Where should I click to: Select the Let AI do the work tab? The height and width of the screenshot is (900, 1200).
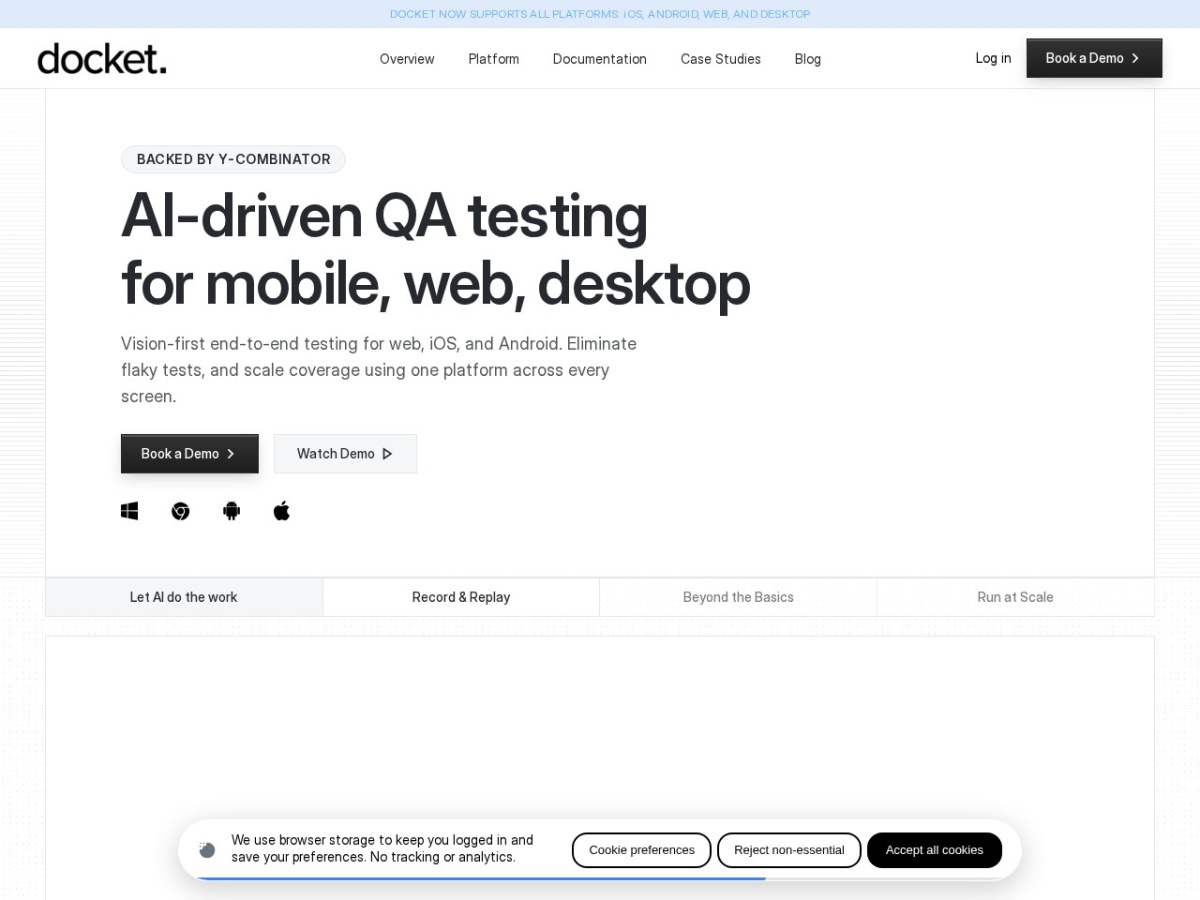(184, 597)
